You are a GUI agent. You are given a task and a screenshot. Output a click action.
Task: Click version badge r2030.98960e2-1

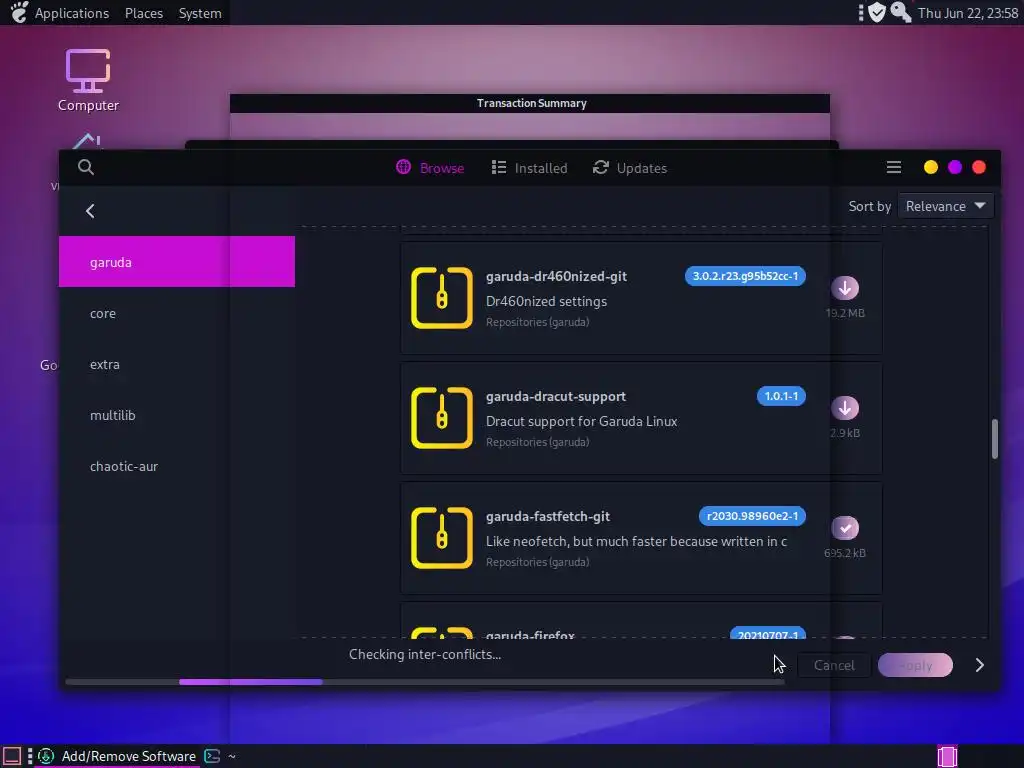[x=752, y=516]
